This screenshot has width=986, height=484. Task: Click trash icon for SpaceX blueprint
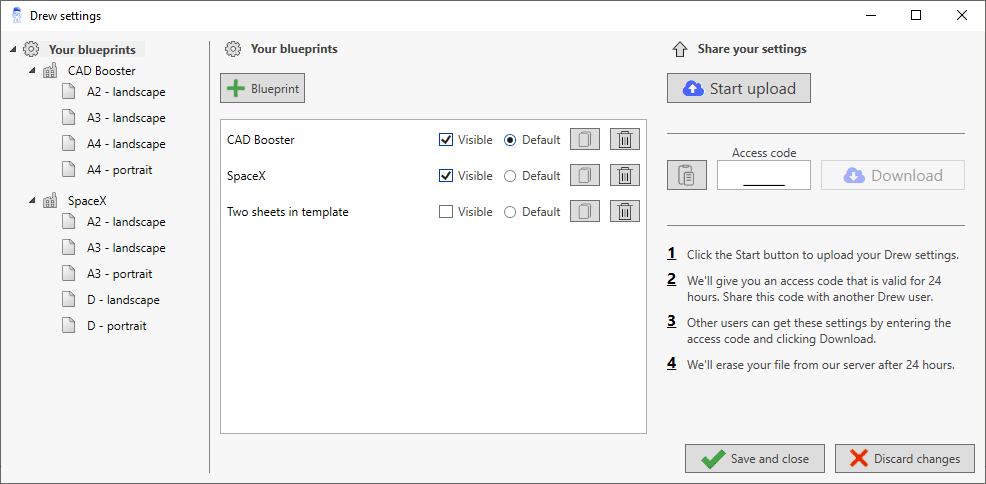(x=625, y=176)
